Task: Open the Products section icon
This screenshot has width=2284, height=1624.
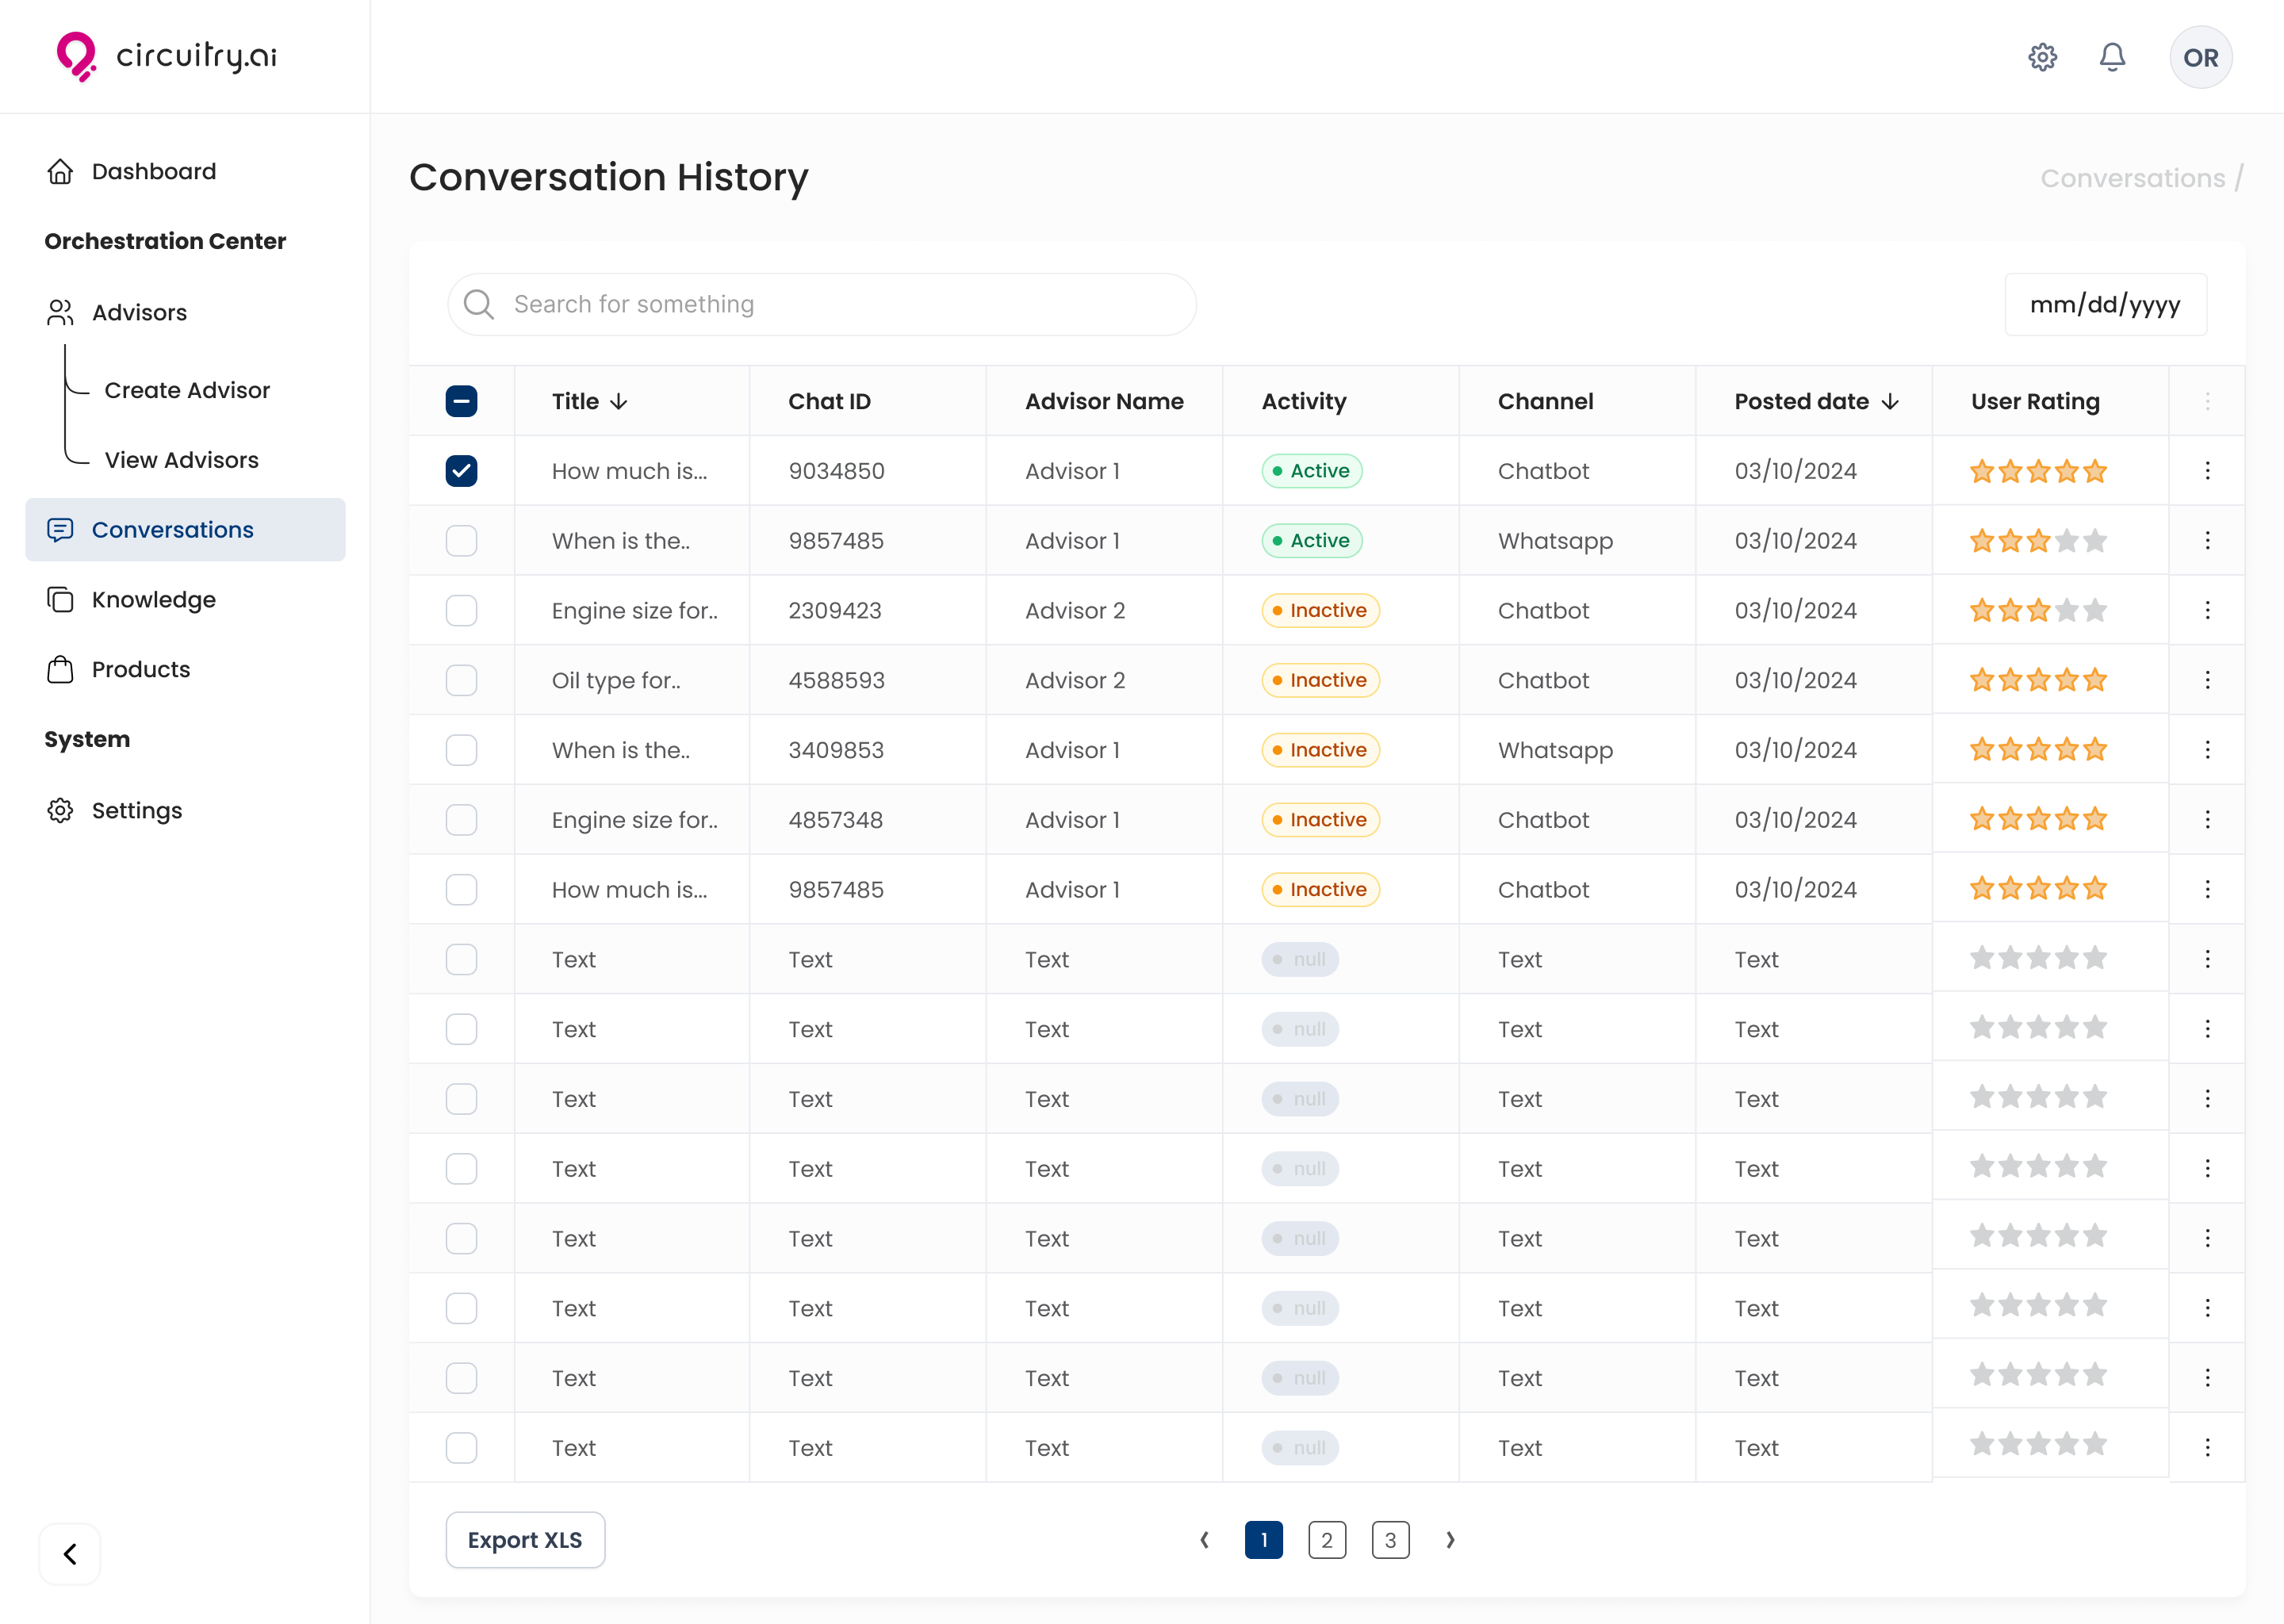Action: [x=60, y=669]
